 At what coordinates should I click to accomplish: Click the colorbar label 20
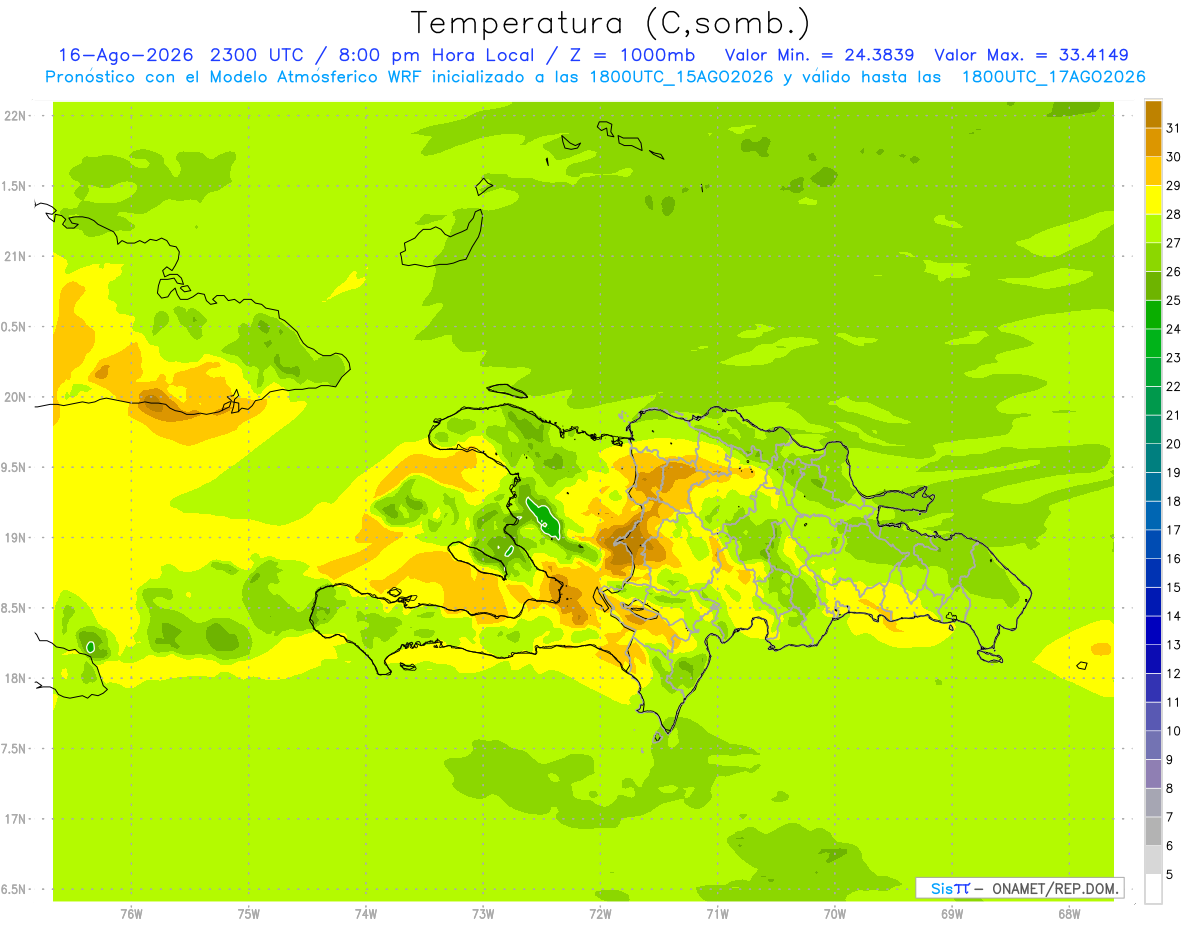pos(1173,444)
